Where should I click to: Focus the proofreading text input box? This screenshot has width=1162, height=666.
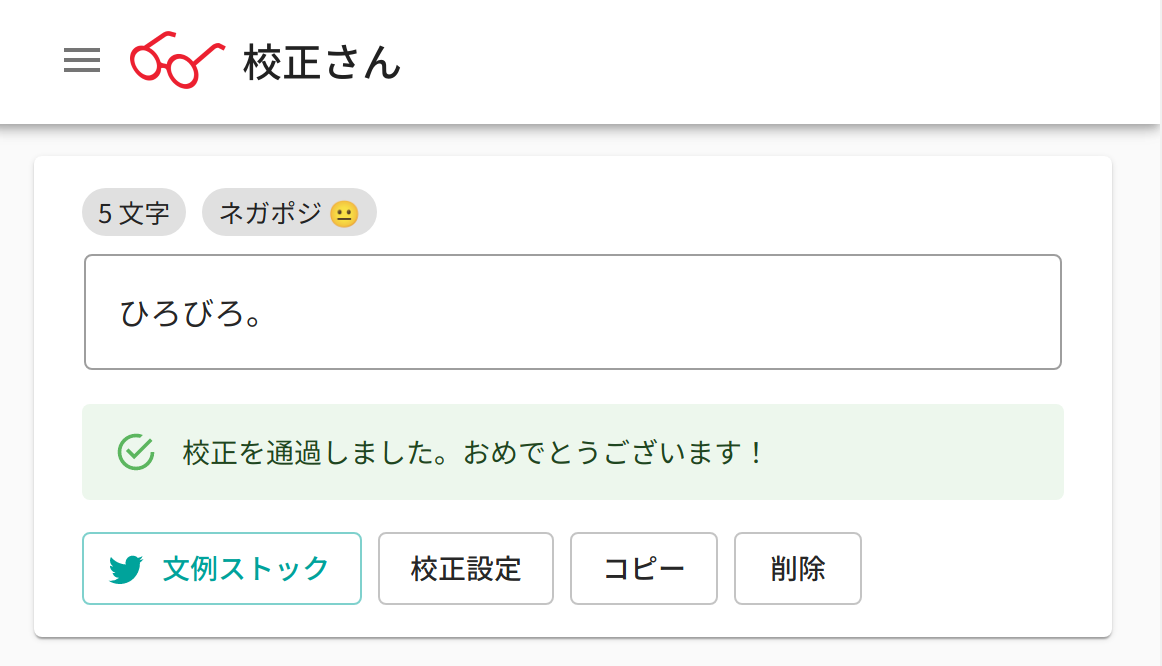coord(700,312)
